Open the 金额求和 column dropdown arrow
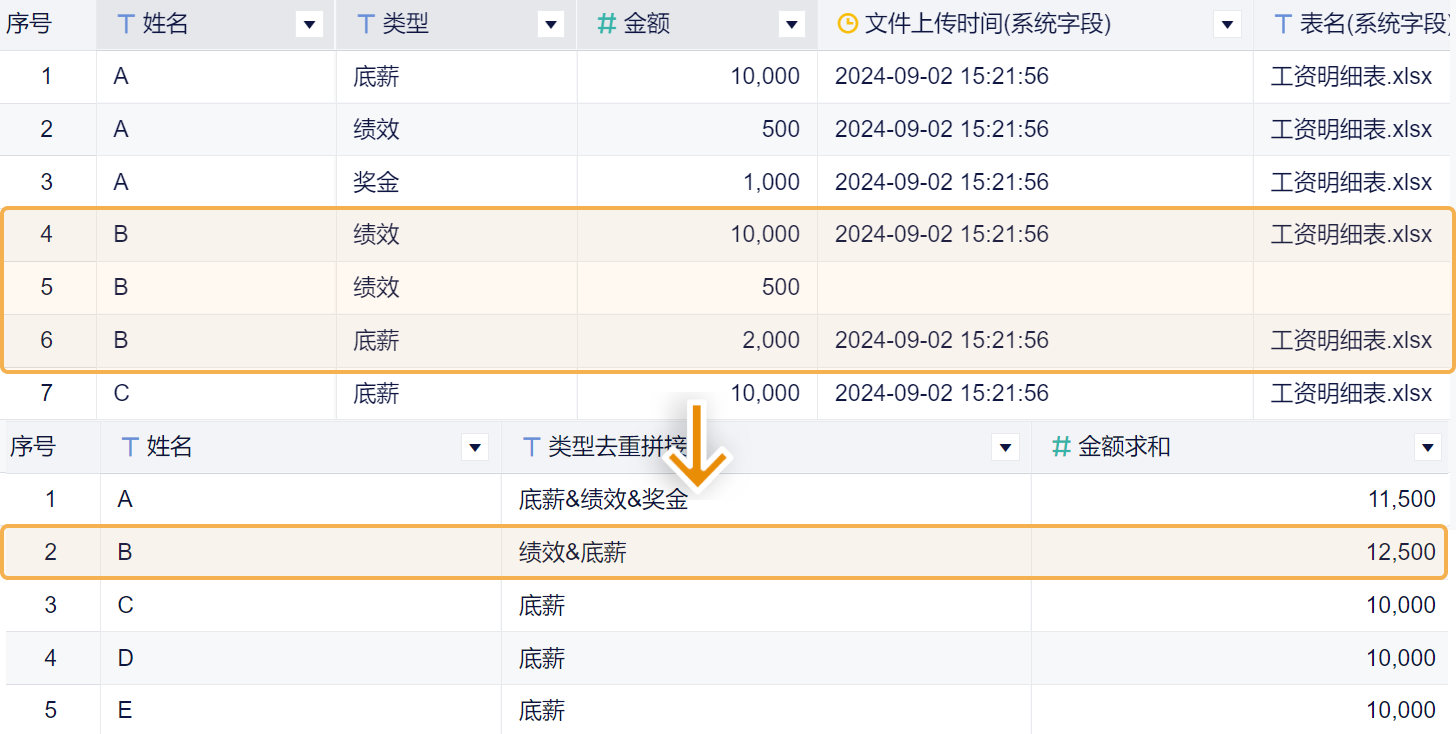This screenshot has height=734, width=1456. pos(1428,448)
